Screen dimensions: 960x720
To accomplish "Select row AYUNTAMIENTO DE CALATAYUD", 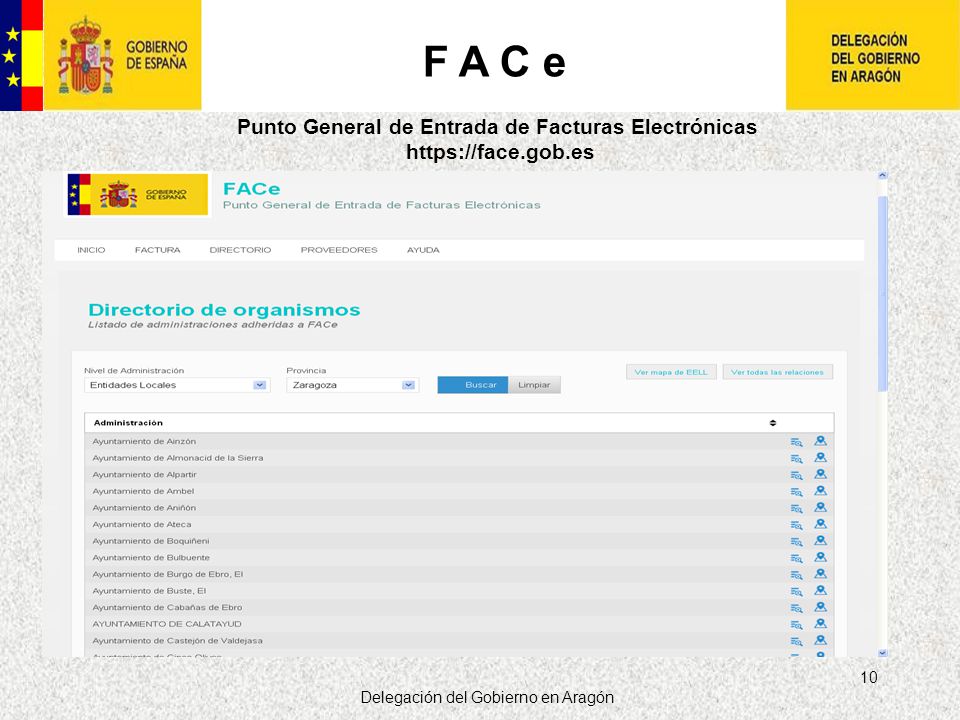I will pyautogui.click(x=459, y=624).
